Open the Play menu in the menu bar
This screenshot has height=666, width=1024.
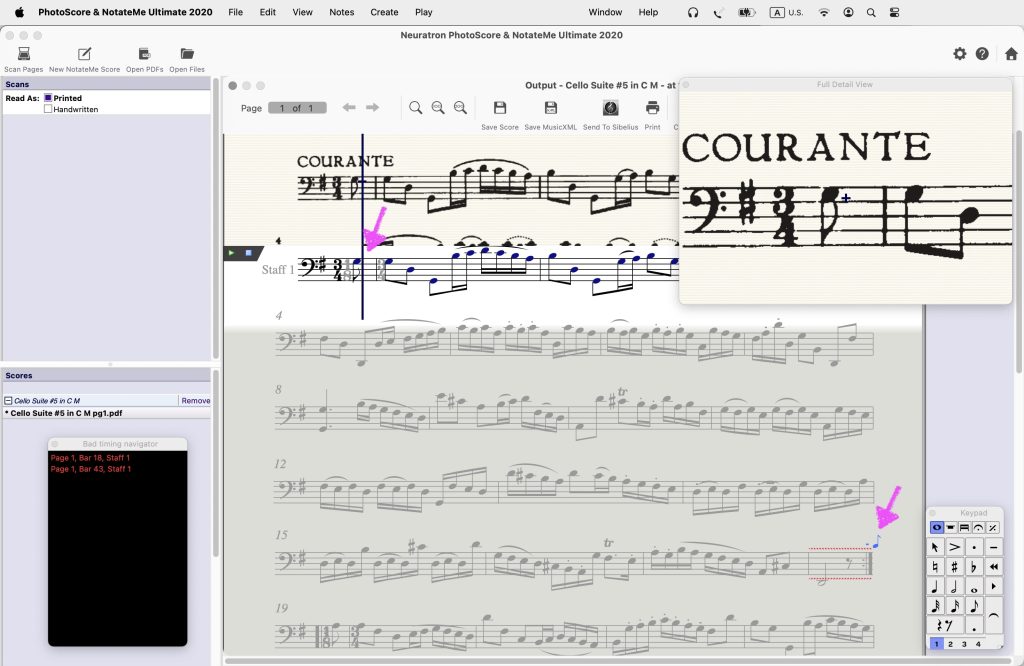[423, 12]
